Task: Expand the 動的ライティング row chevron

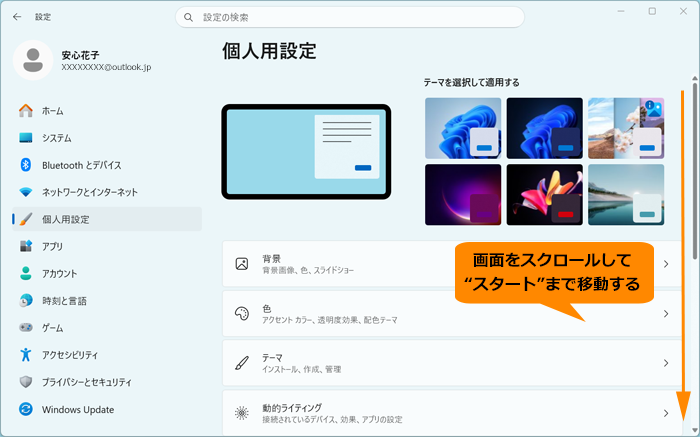Action: click(666, 413)
